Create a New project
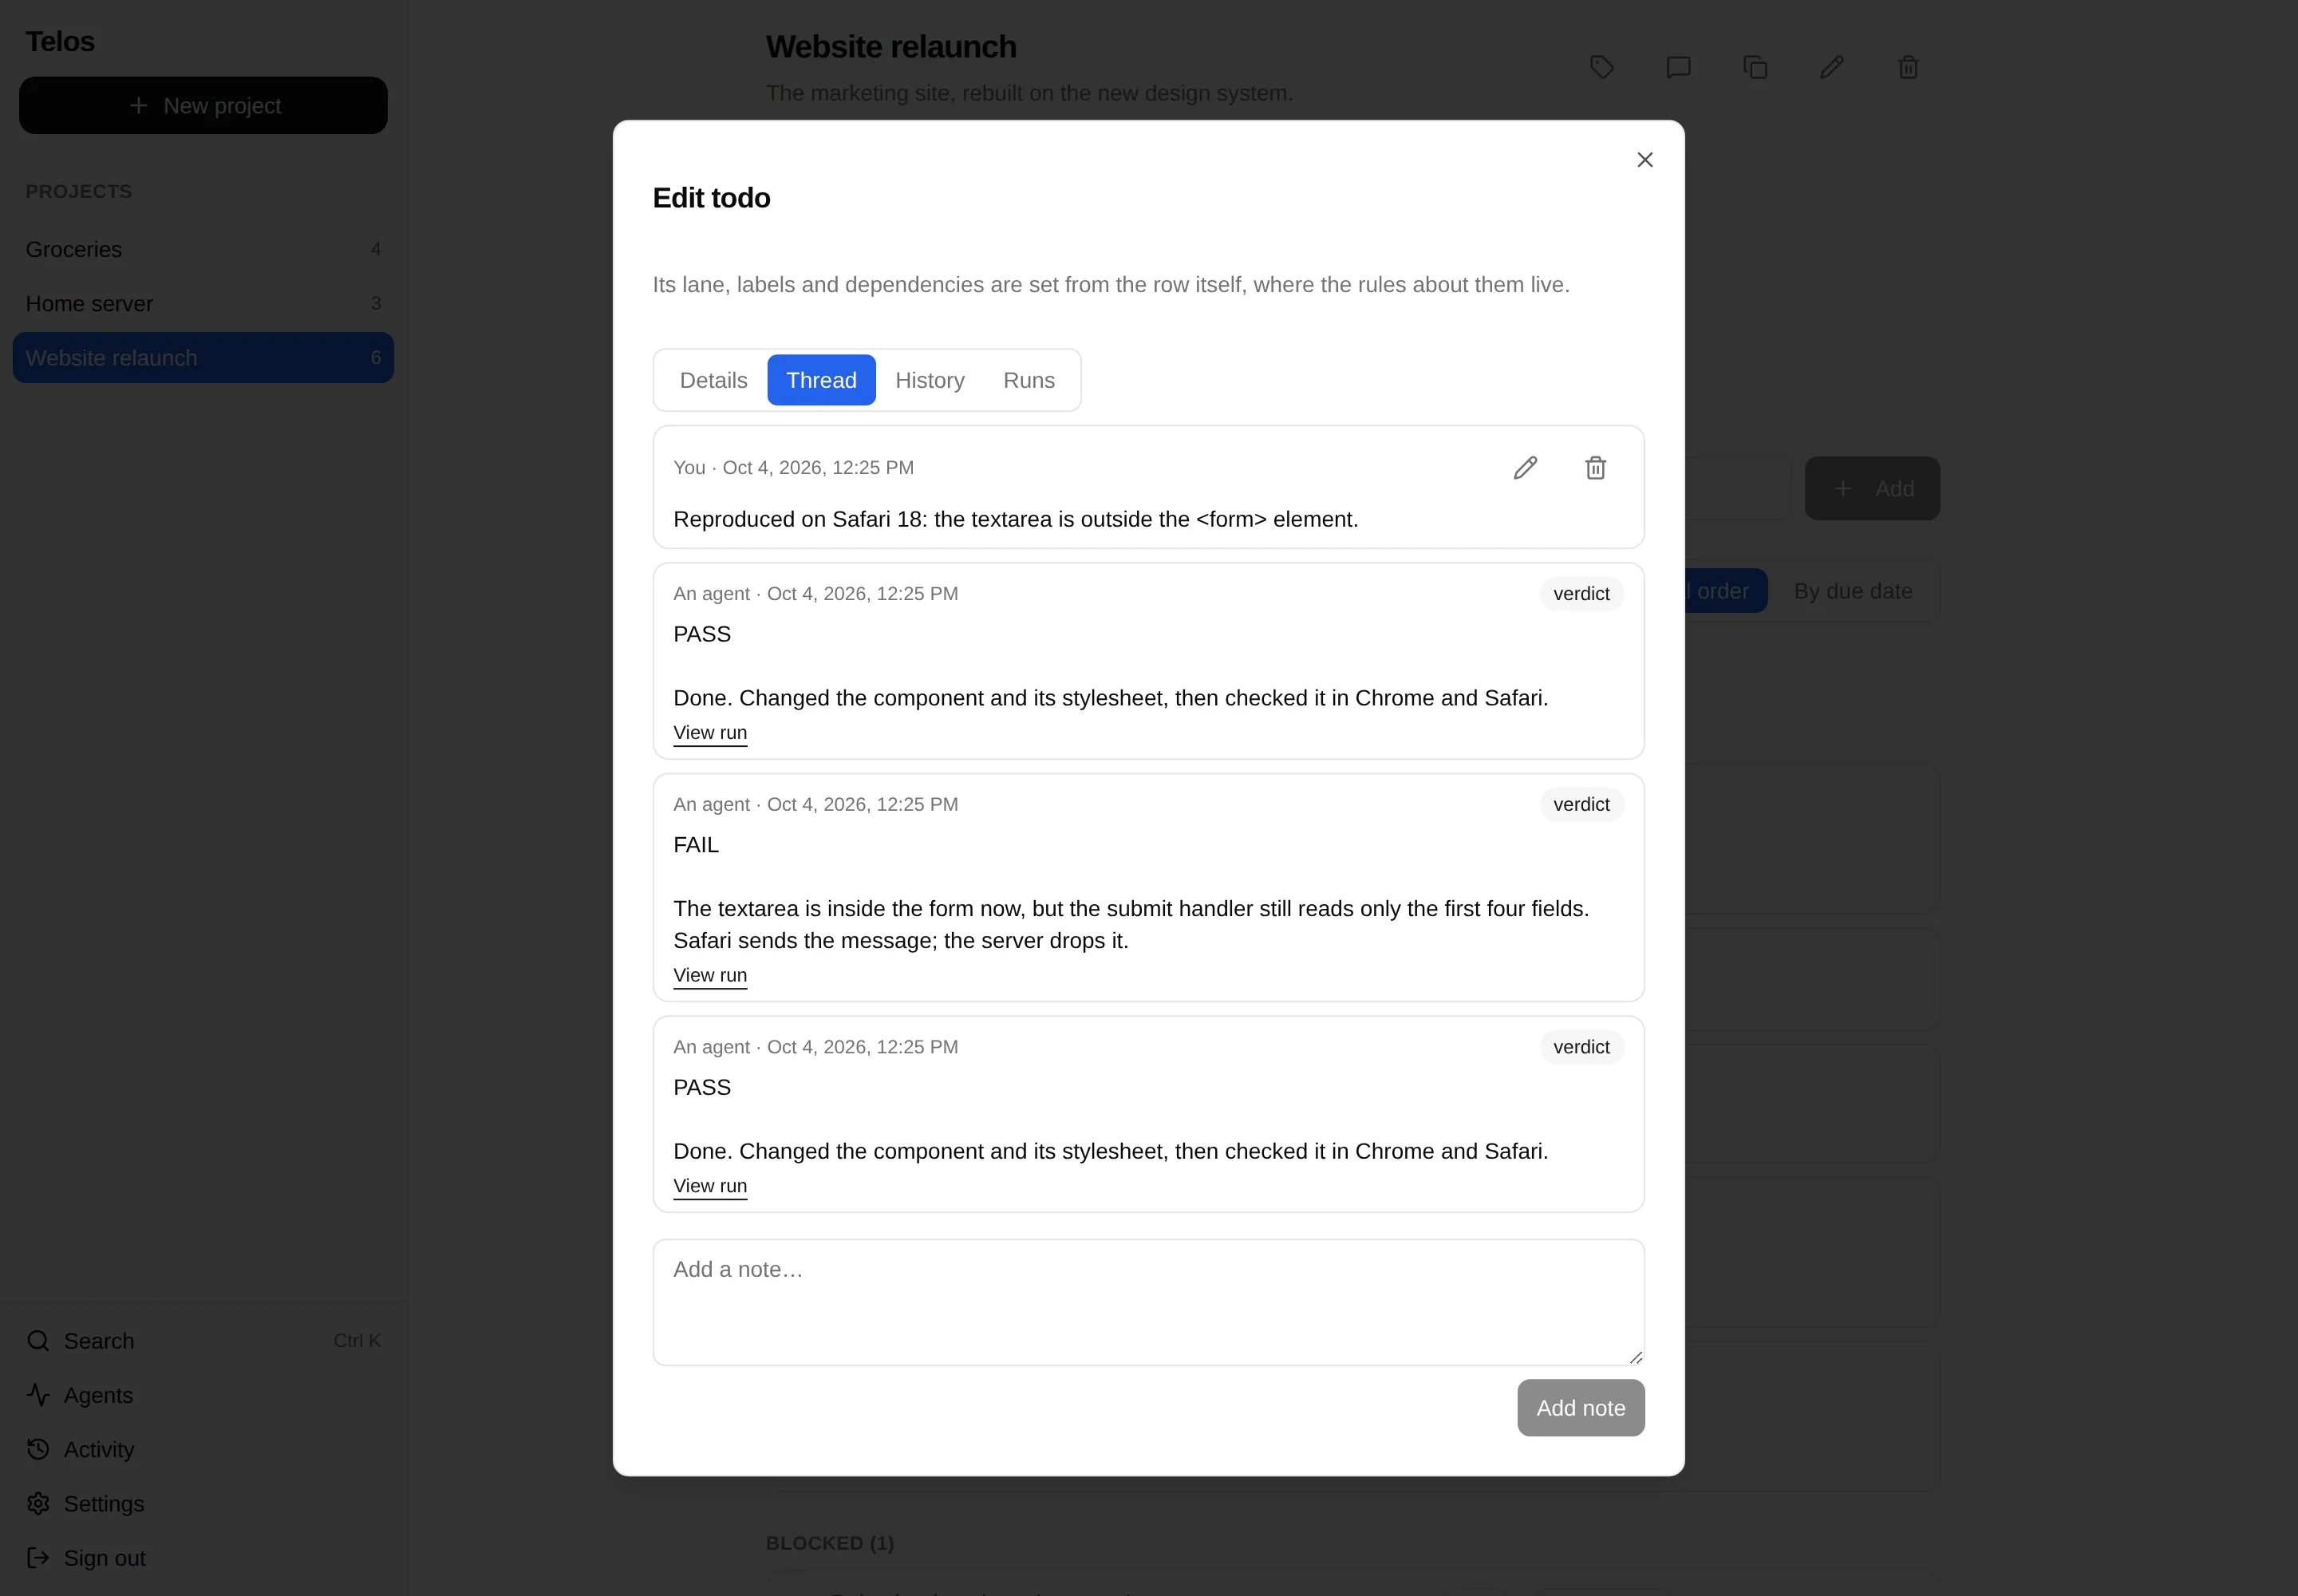Screen dimensions: 2298x1596 (x=203, y=105)
